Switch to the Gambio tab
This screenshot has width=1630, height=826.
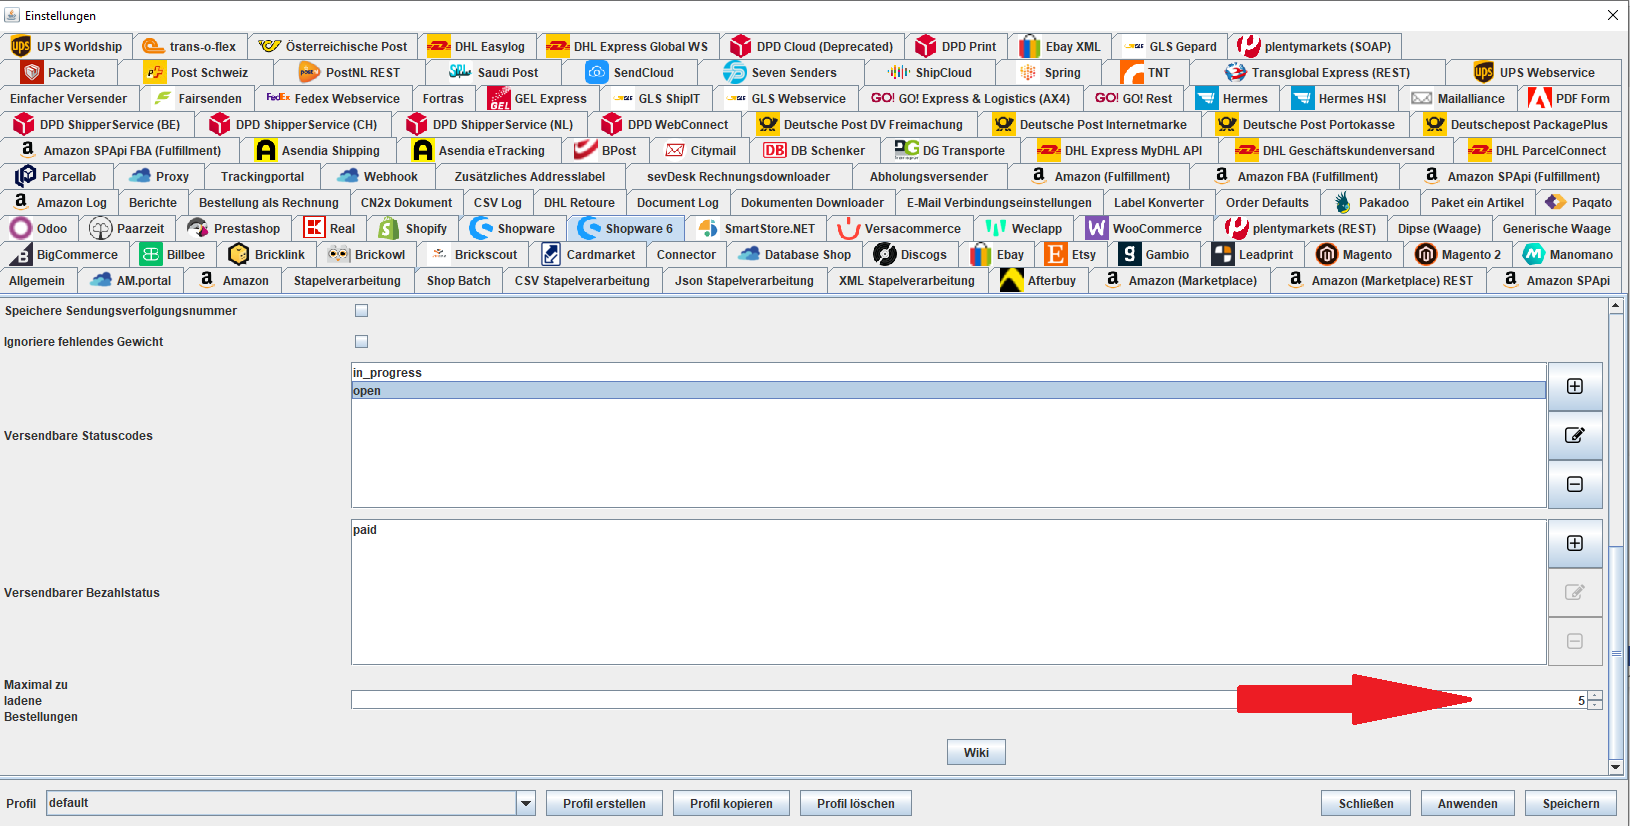pos(1155,254)
